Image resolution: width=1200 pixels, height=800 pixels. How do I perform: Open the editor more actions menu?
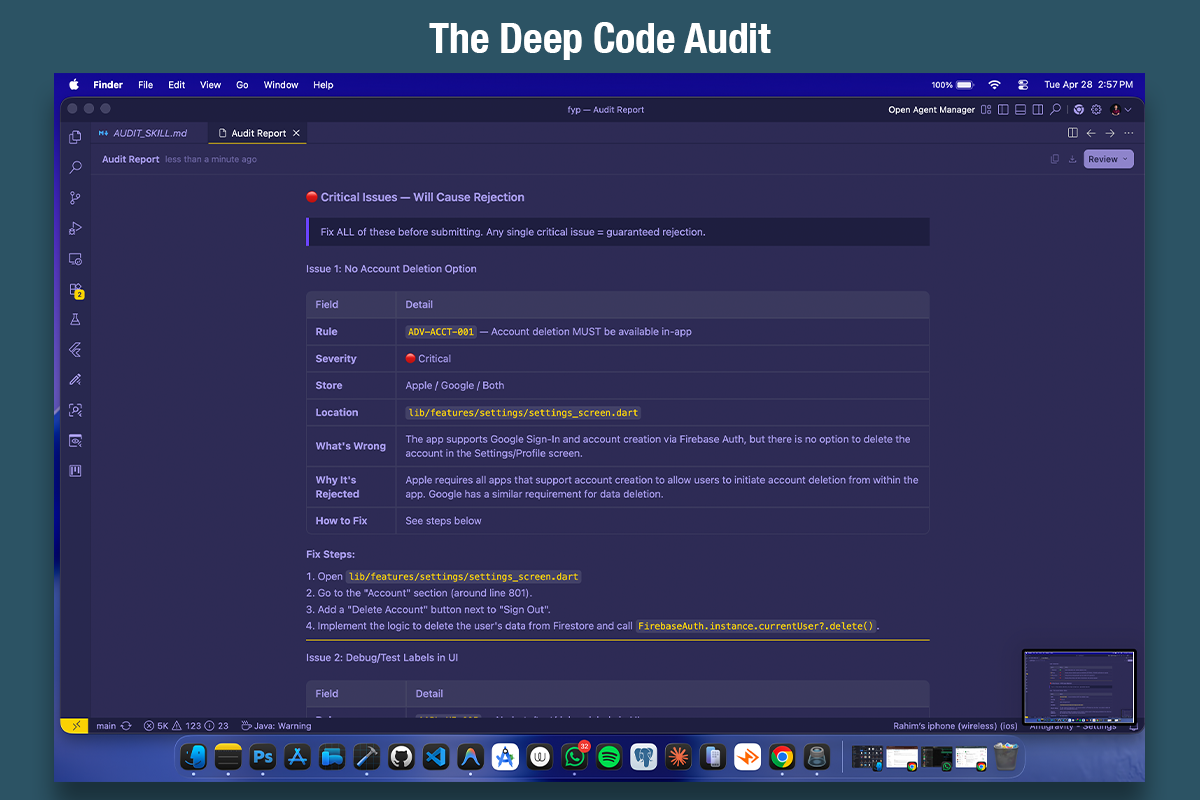pyautogui.click(x=1129, y=133)
